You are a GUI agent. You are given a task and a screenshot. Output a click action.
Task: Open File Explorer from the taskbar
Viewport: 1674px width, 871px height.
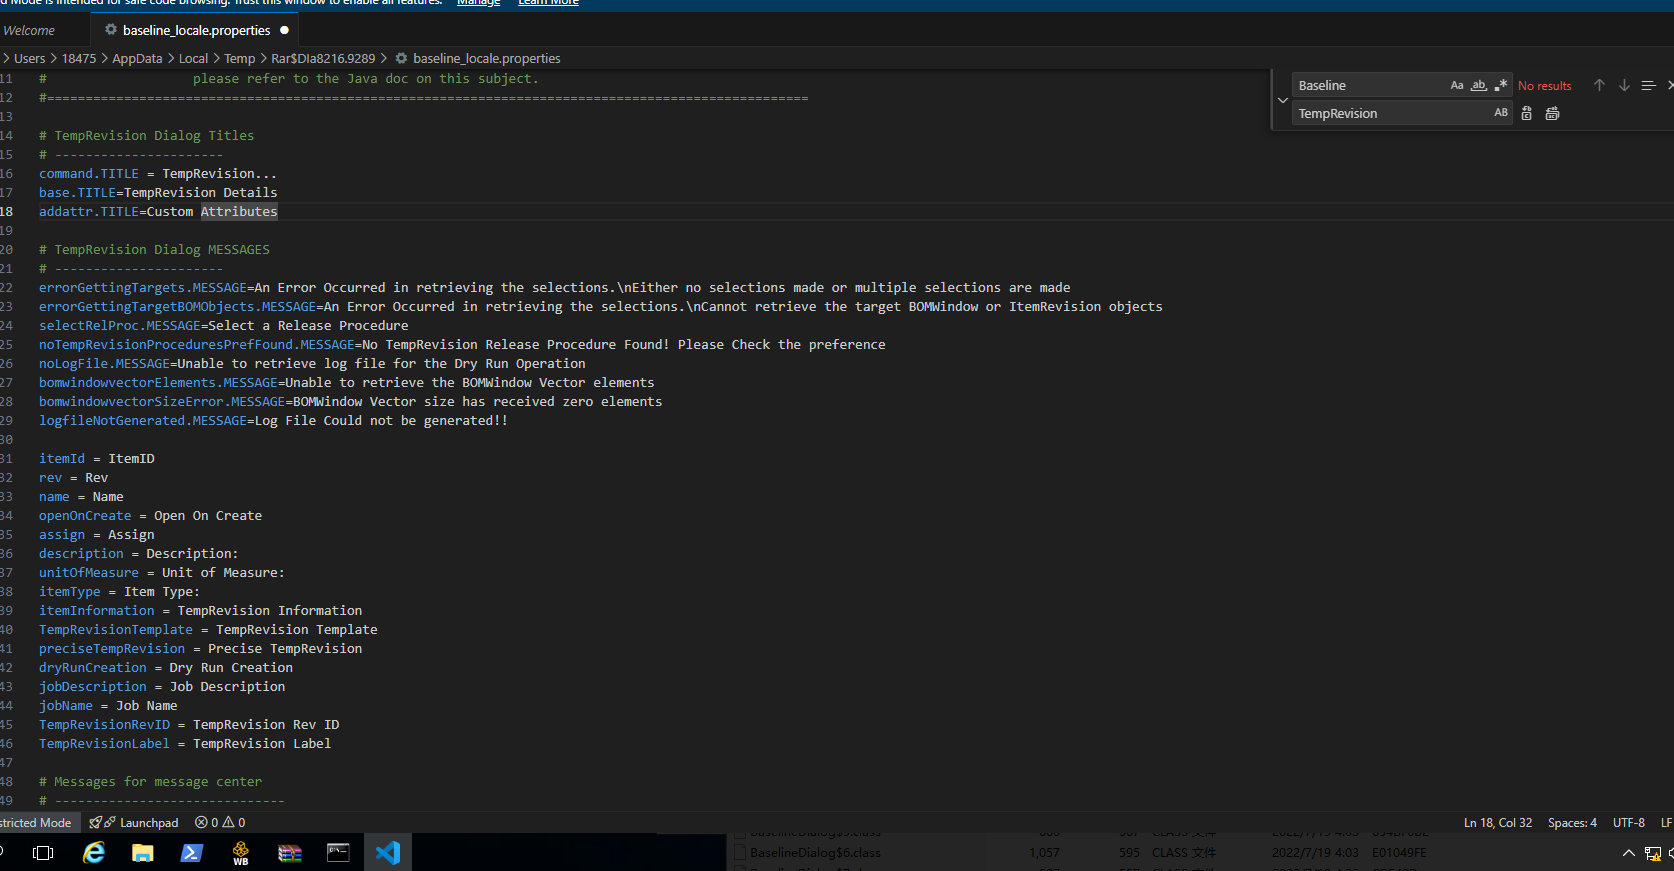(x=143, y=853)
